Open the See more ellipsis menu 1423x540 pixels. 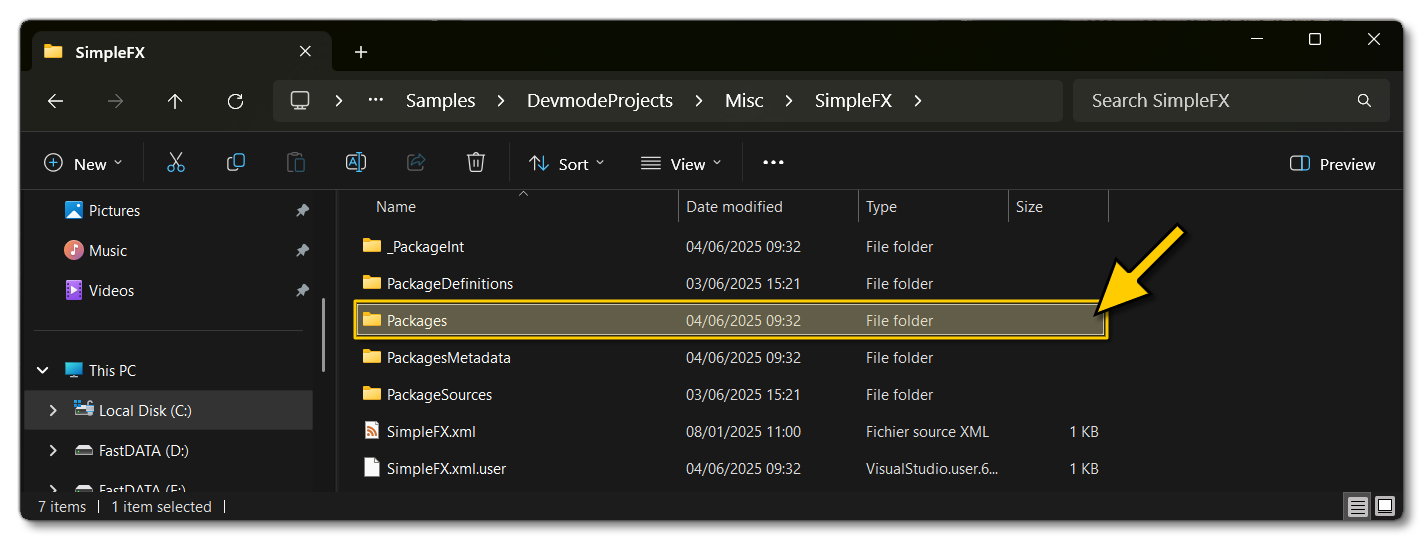pyautogui.click(x=773, y=163)
